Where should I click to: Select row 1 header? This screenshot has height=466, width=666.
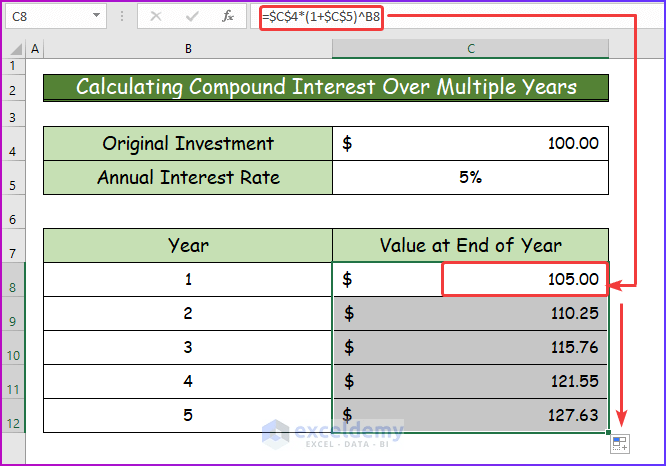click(13, 66)
